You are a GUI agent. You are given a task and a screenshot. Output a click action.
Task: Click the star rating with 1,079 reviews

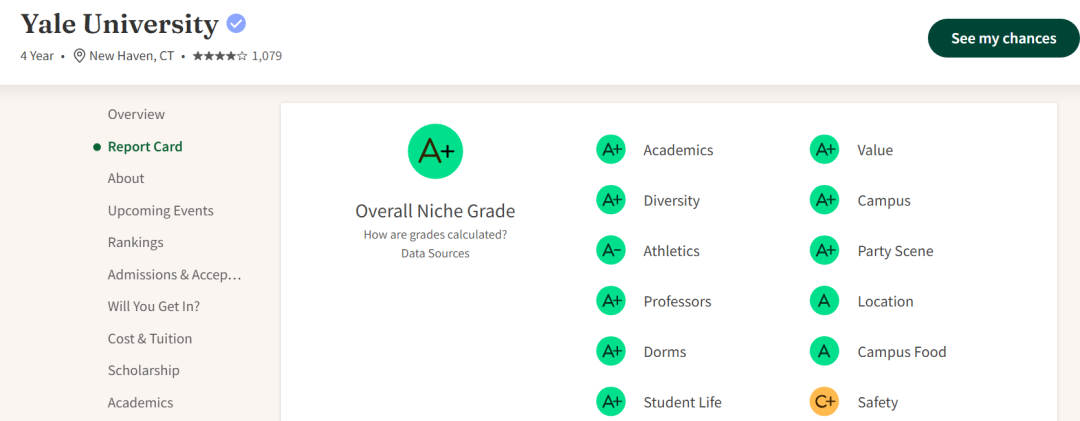click(237, 56)
